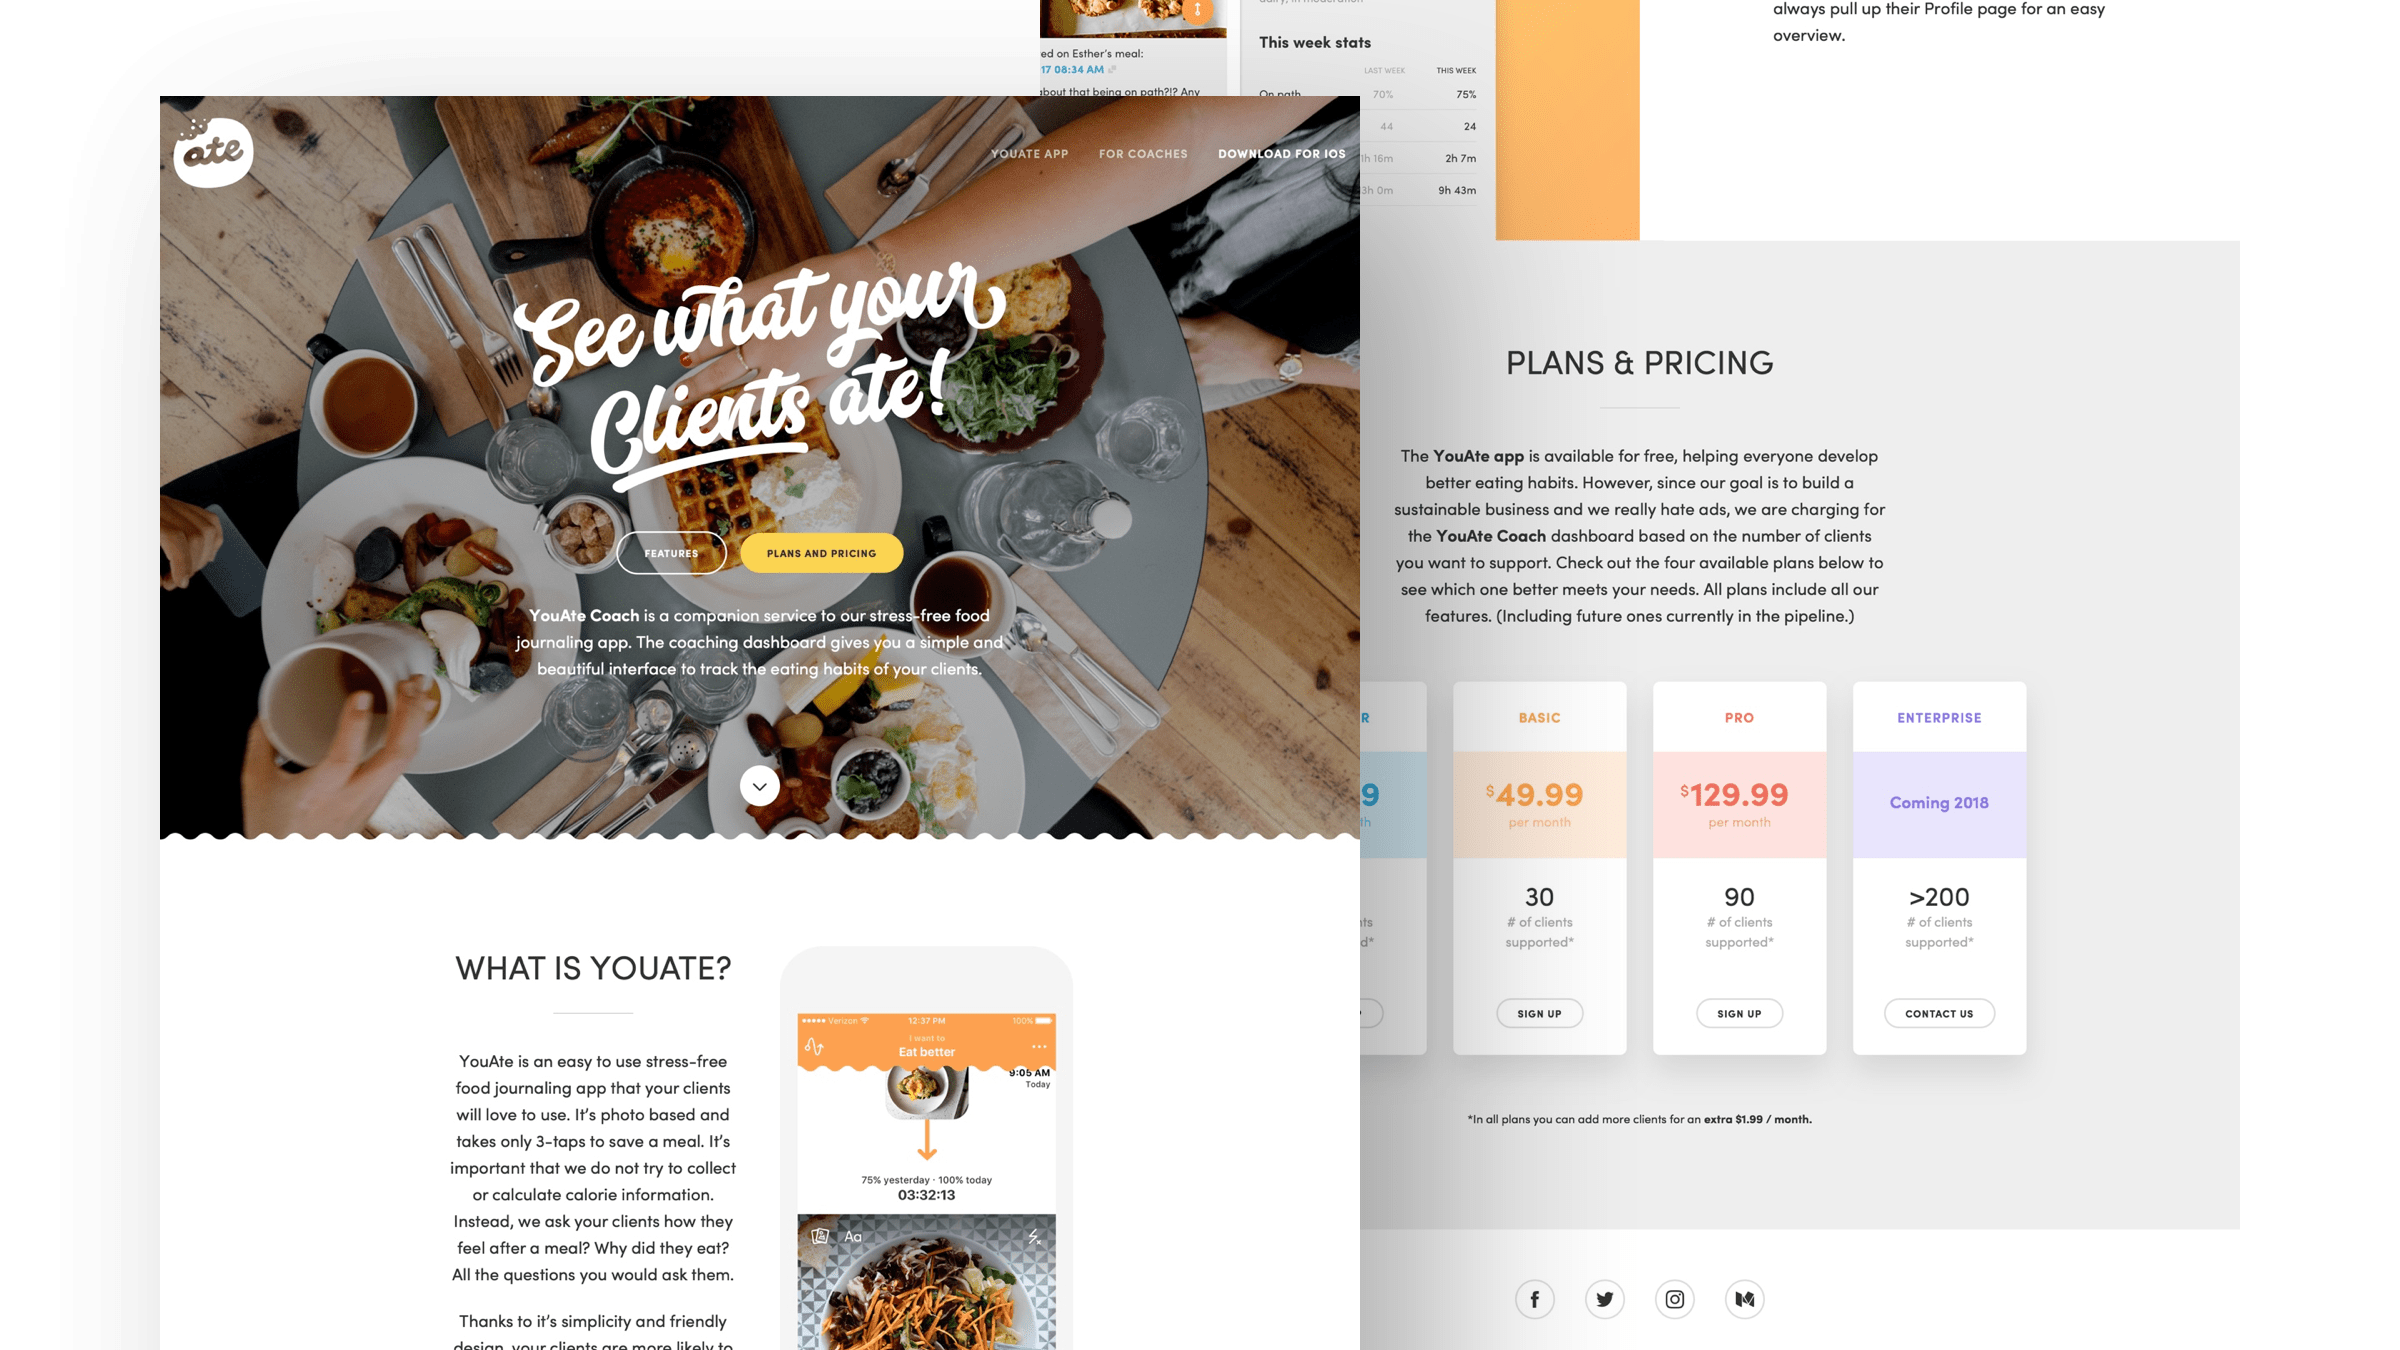Select the PRO plan SIGN UP button
The width and height of the screenshot is (2400, 1350).
pyautogui.click(x=1739, y=1012)
